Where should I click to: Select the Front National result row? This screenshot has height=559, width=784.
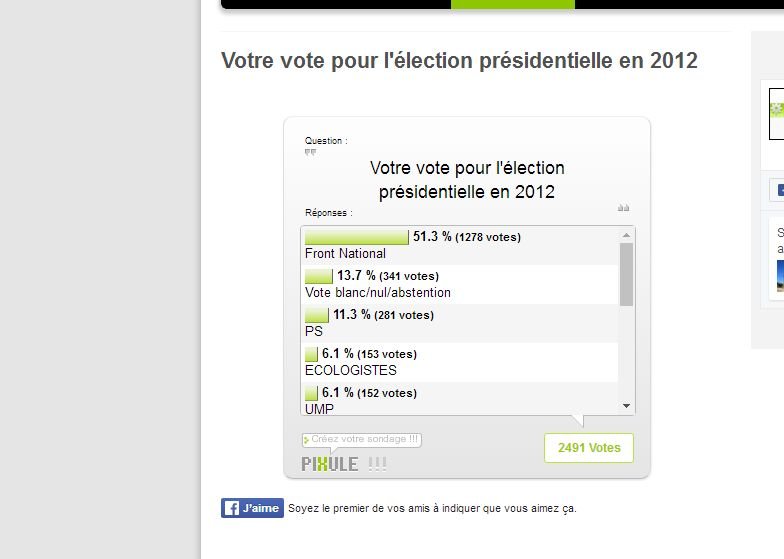460,245
